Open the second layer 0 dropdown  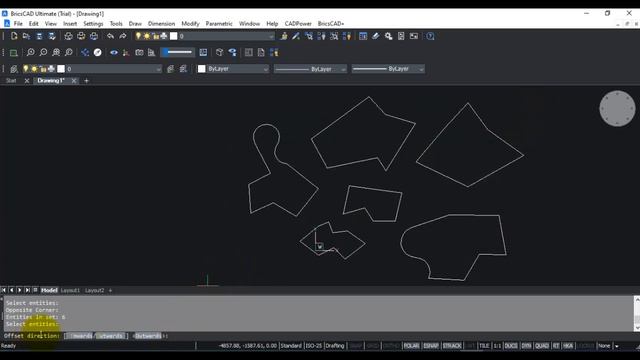point(158,69)
